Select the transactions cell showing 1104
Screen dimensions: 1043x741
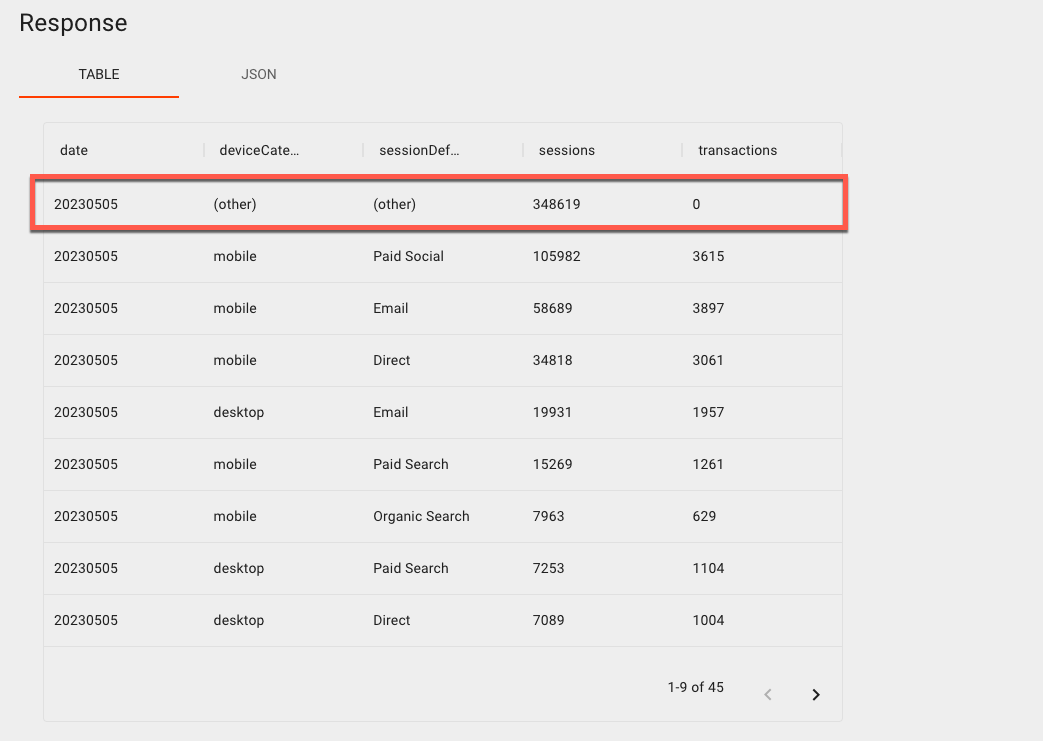[x=708, y=568]
